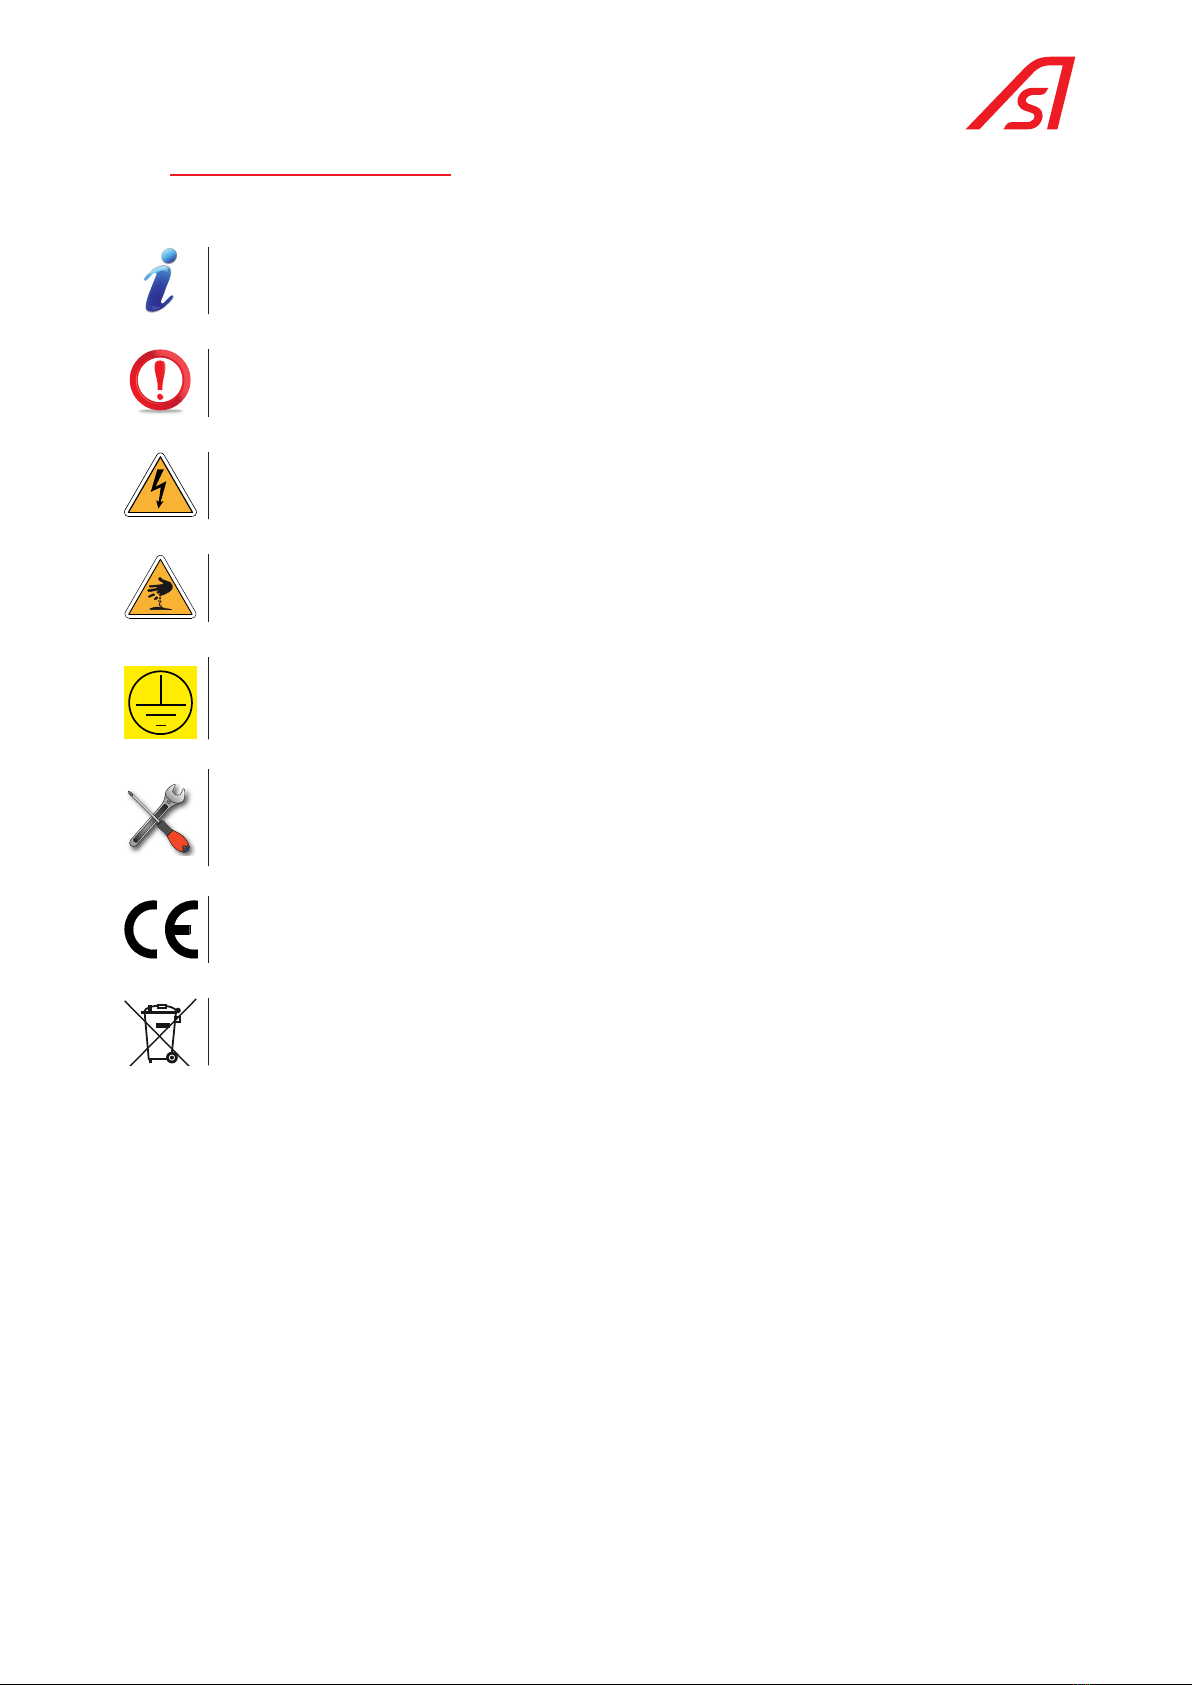The image size is (1192, 1685).
Task: Click the divider beside the crossed-out bin
Action: click(x=208, y=1031)
